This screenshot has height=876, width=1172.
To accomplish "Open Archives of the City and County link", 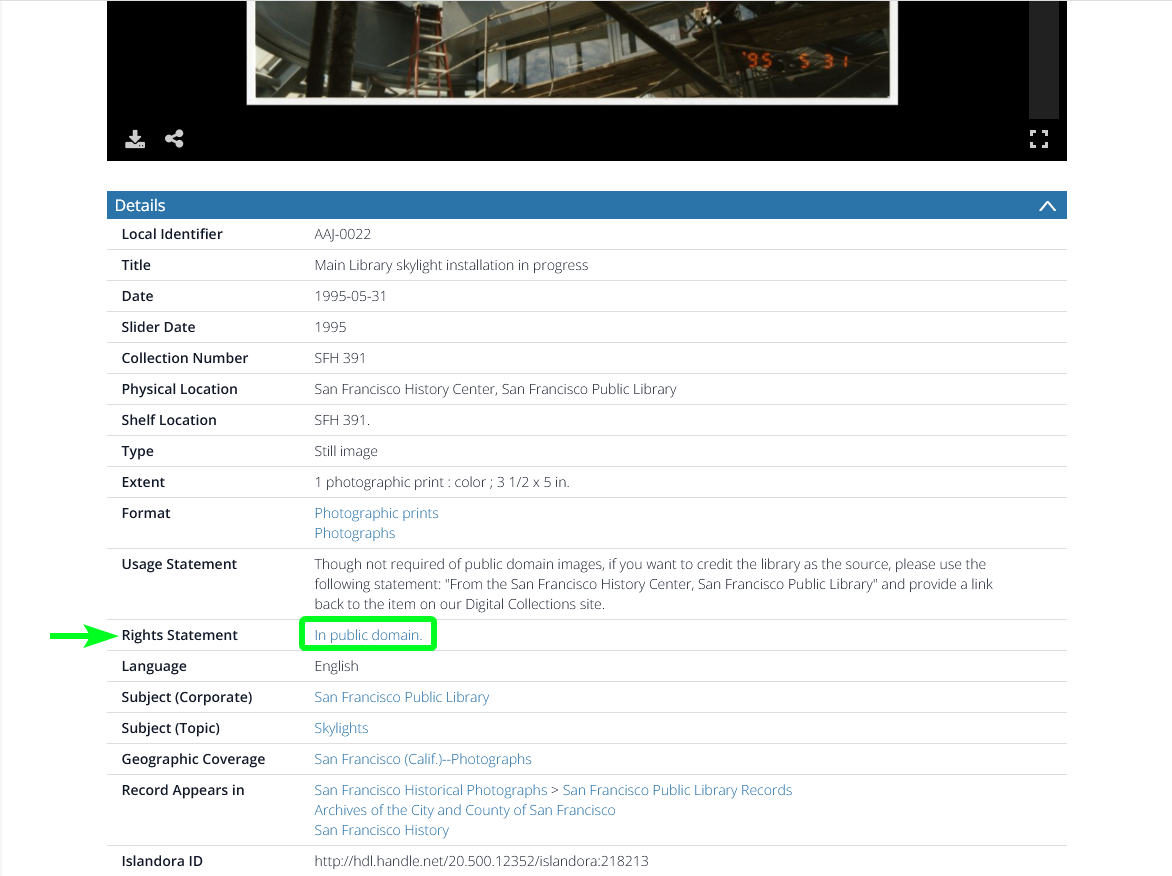I will (x=464, y=810).
